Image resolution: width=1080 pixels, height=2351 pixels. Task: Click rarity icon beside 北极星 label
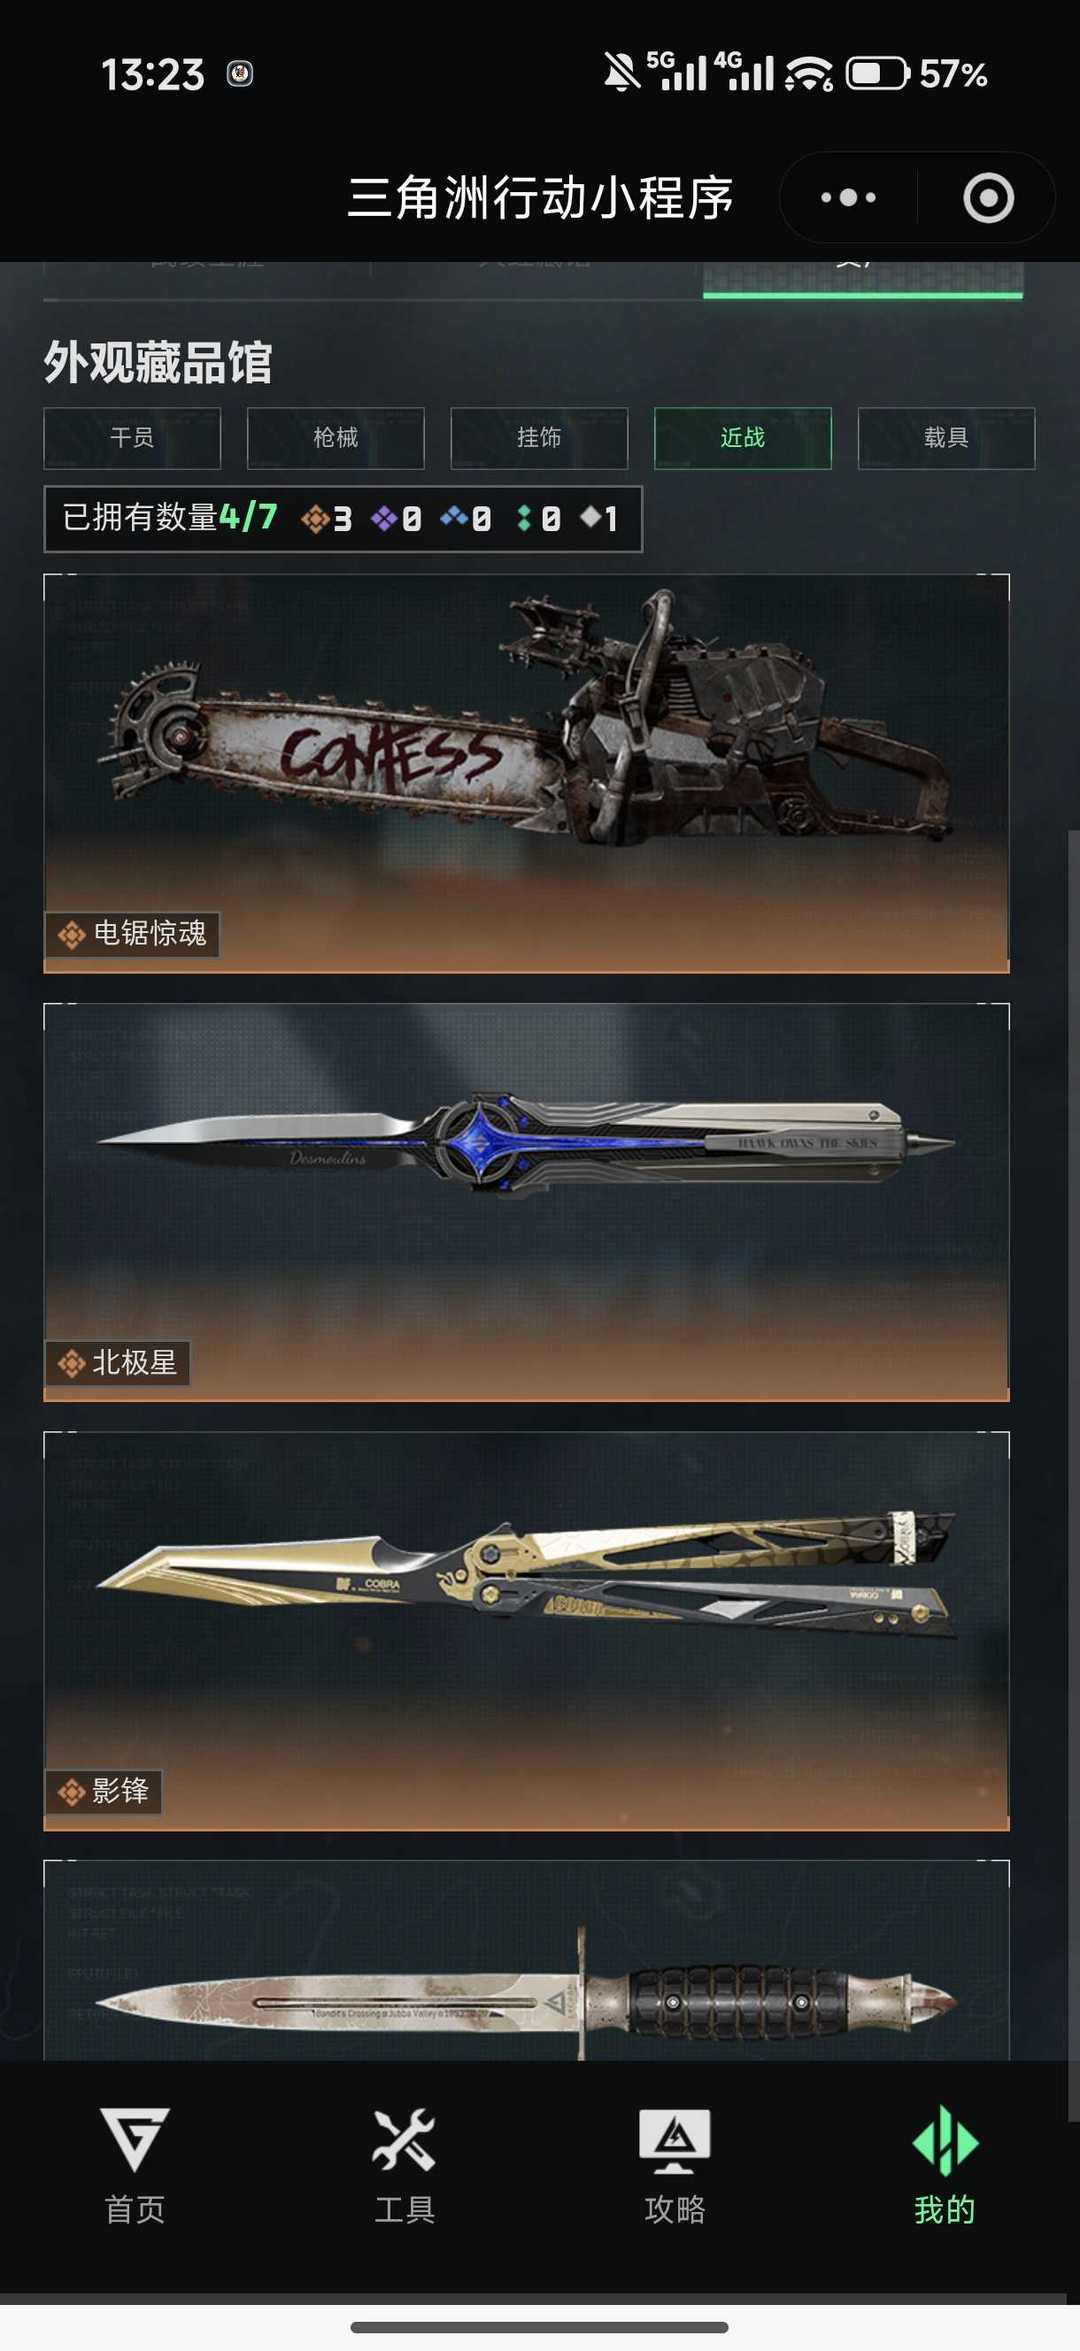coord(71,1363)
